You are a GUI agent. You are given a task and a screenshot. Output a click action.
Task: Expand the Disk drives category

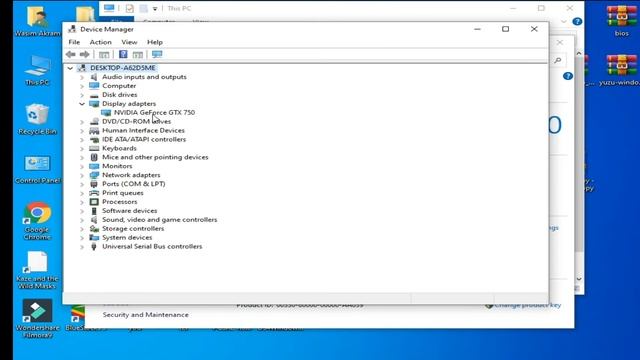pyautogui.click(x=82, y=95)
